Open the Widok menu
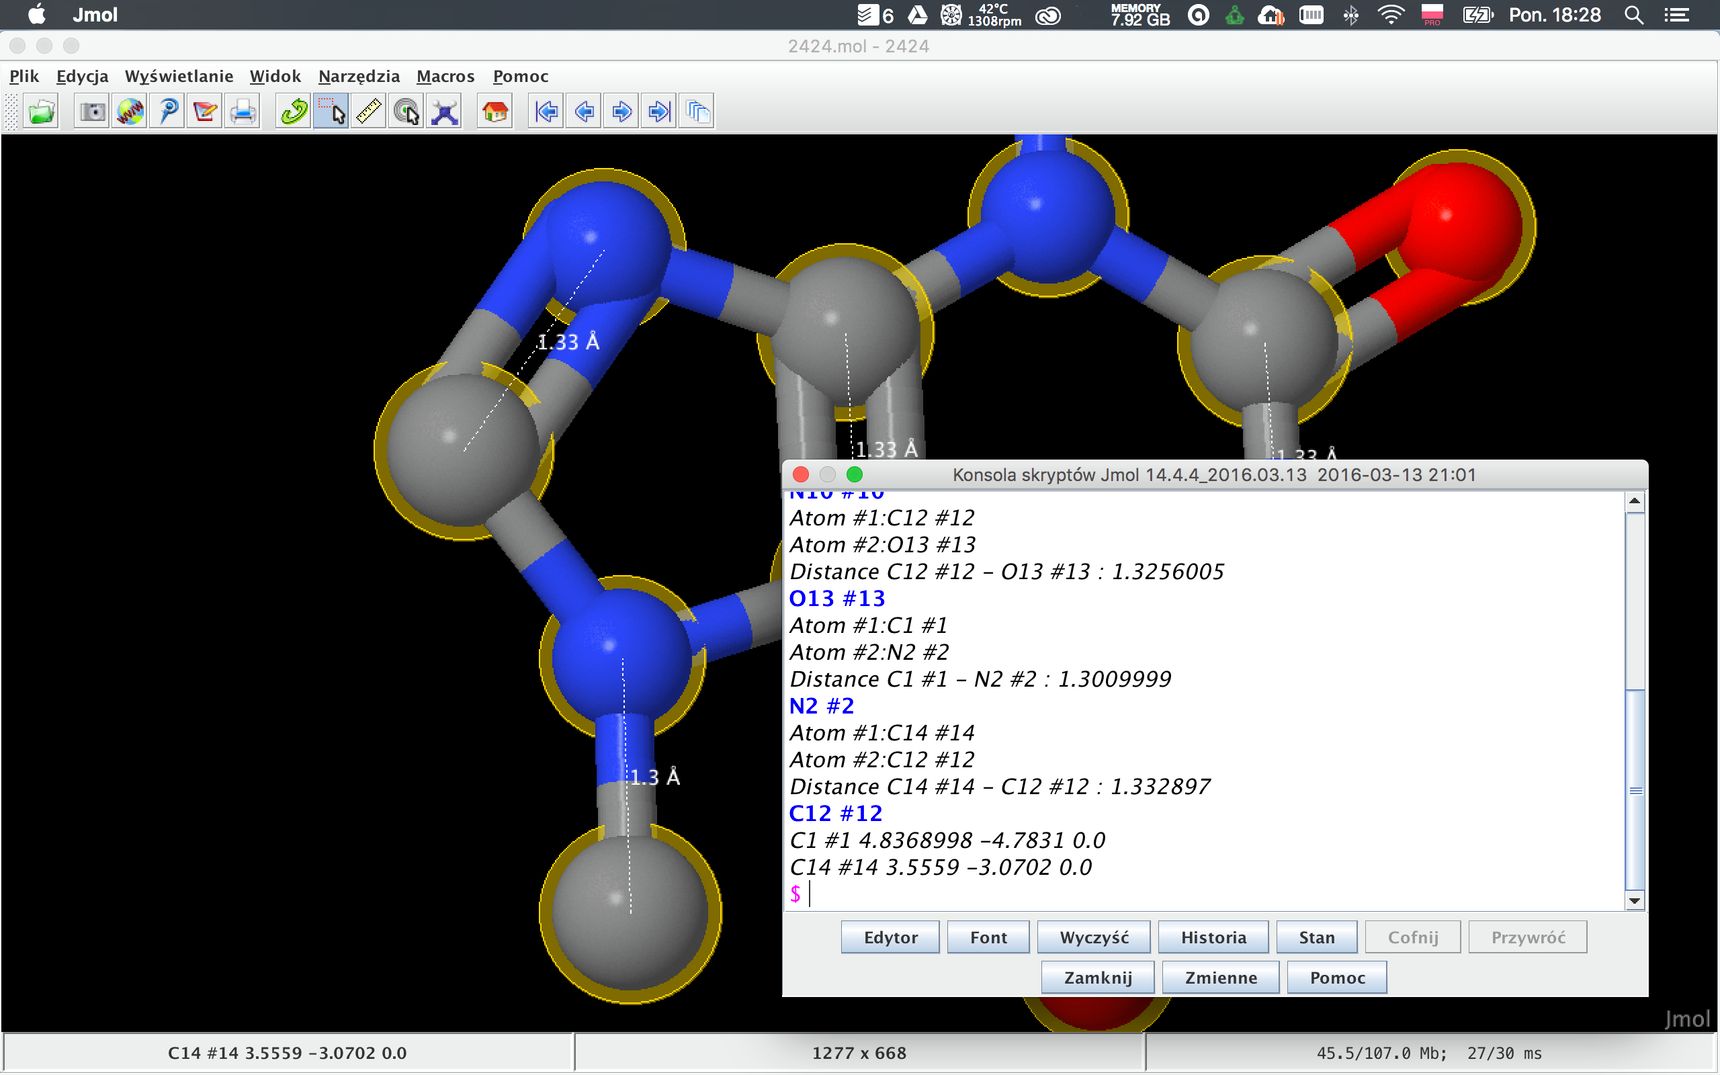 pos(275,76)
